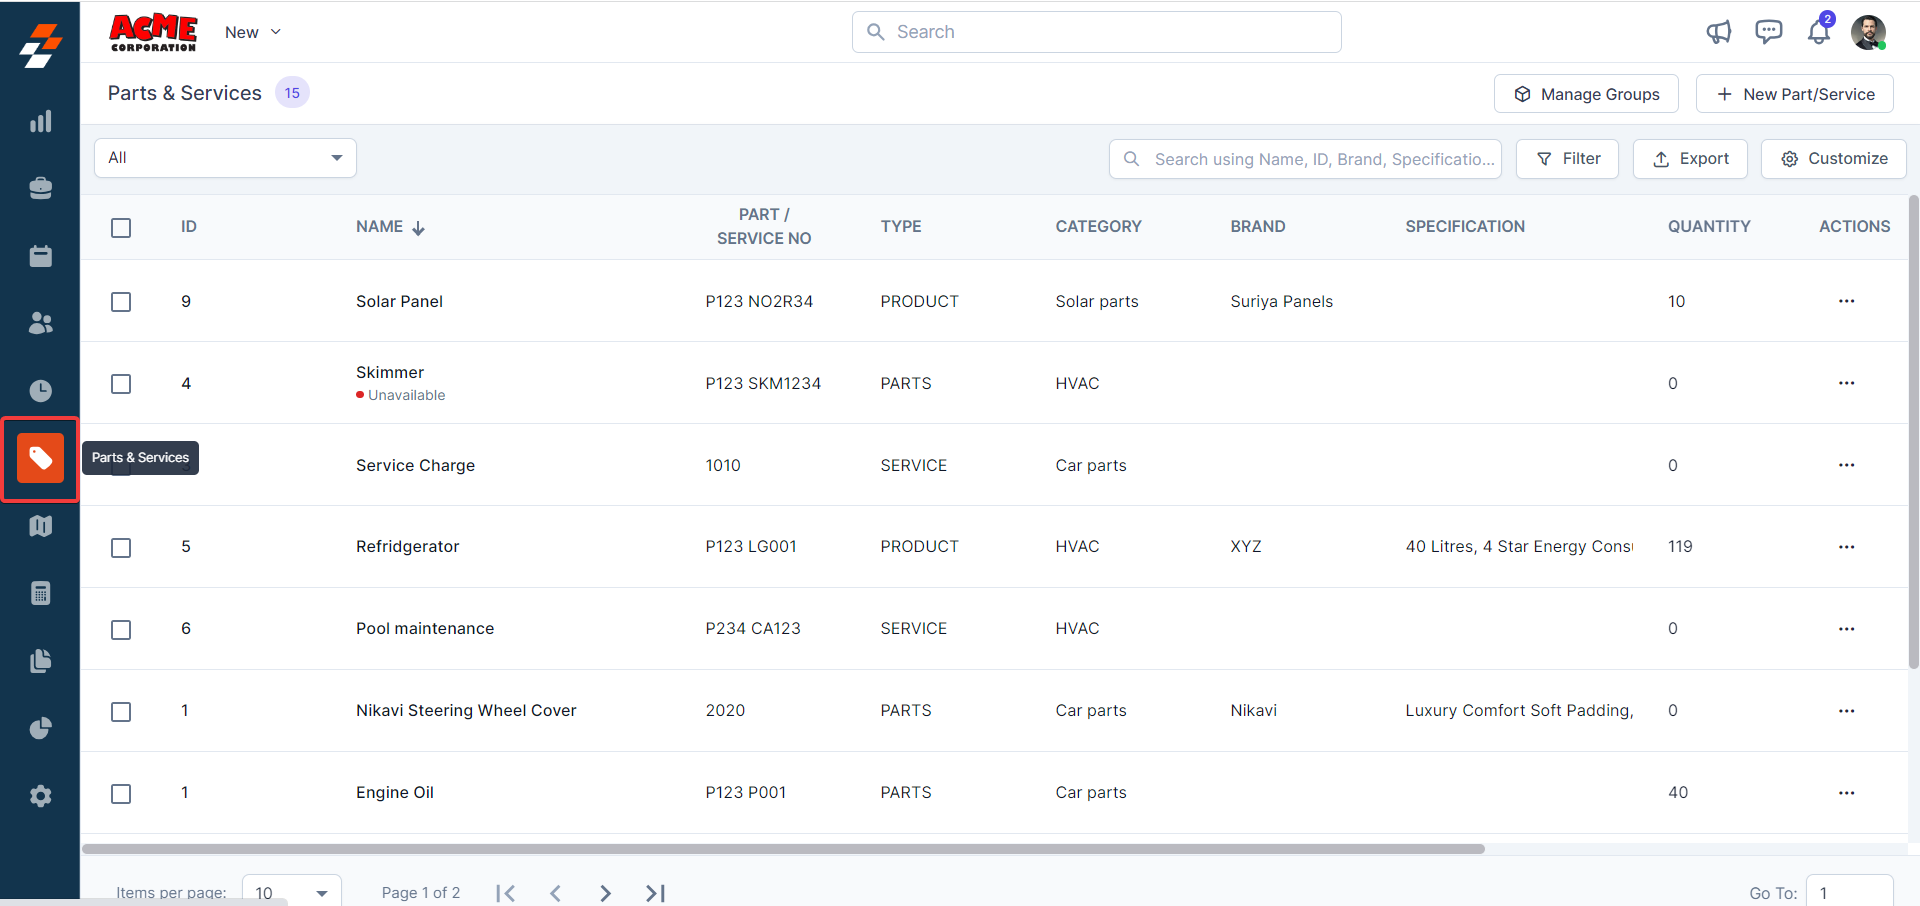Open the map icon in sidebar

[x=40, y=526]
